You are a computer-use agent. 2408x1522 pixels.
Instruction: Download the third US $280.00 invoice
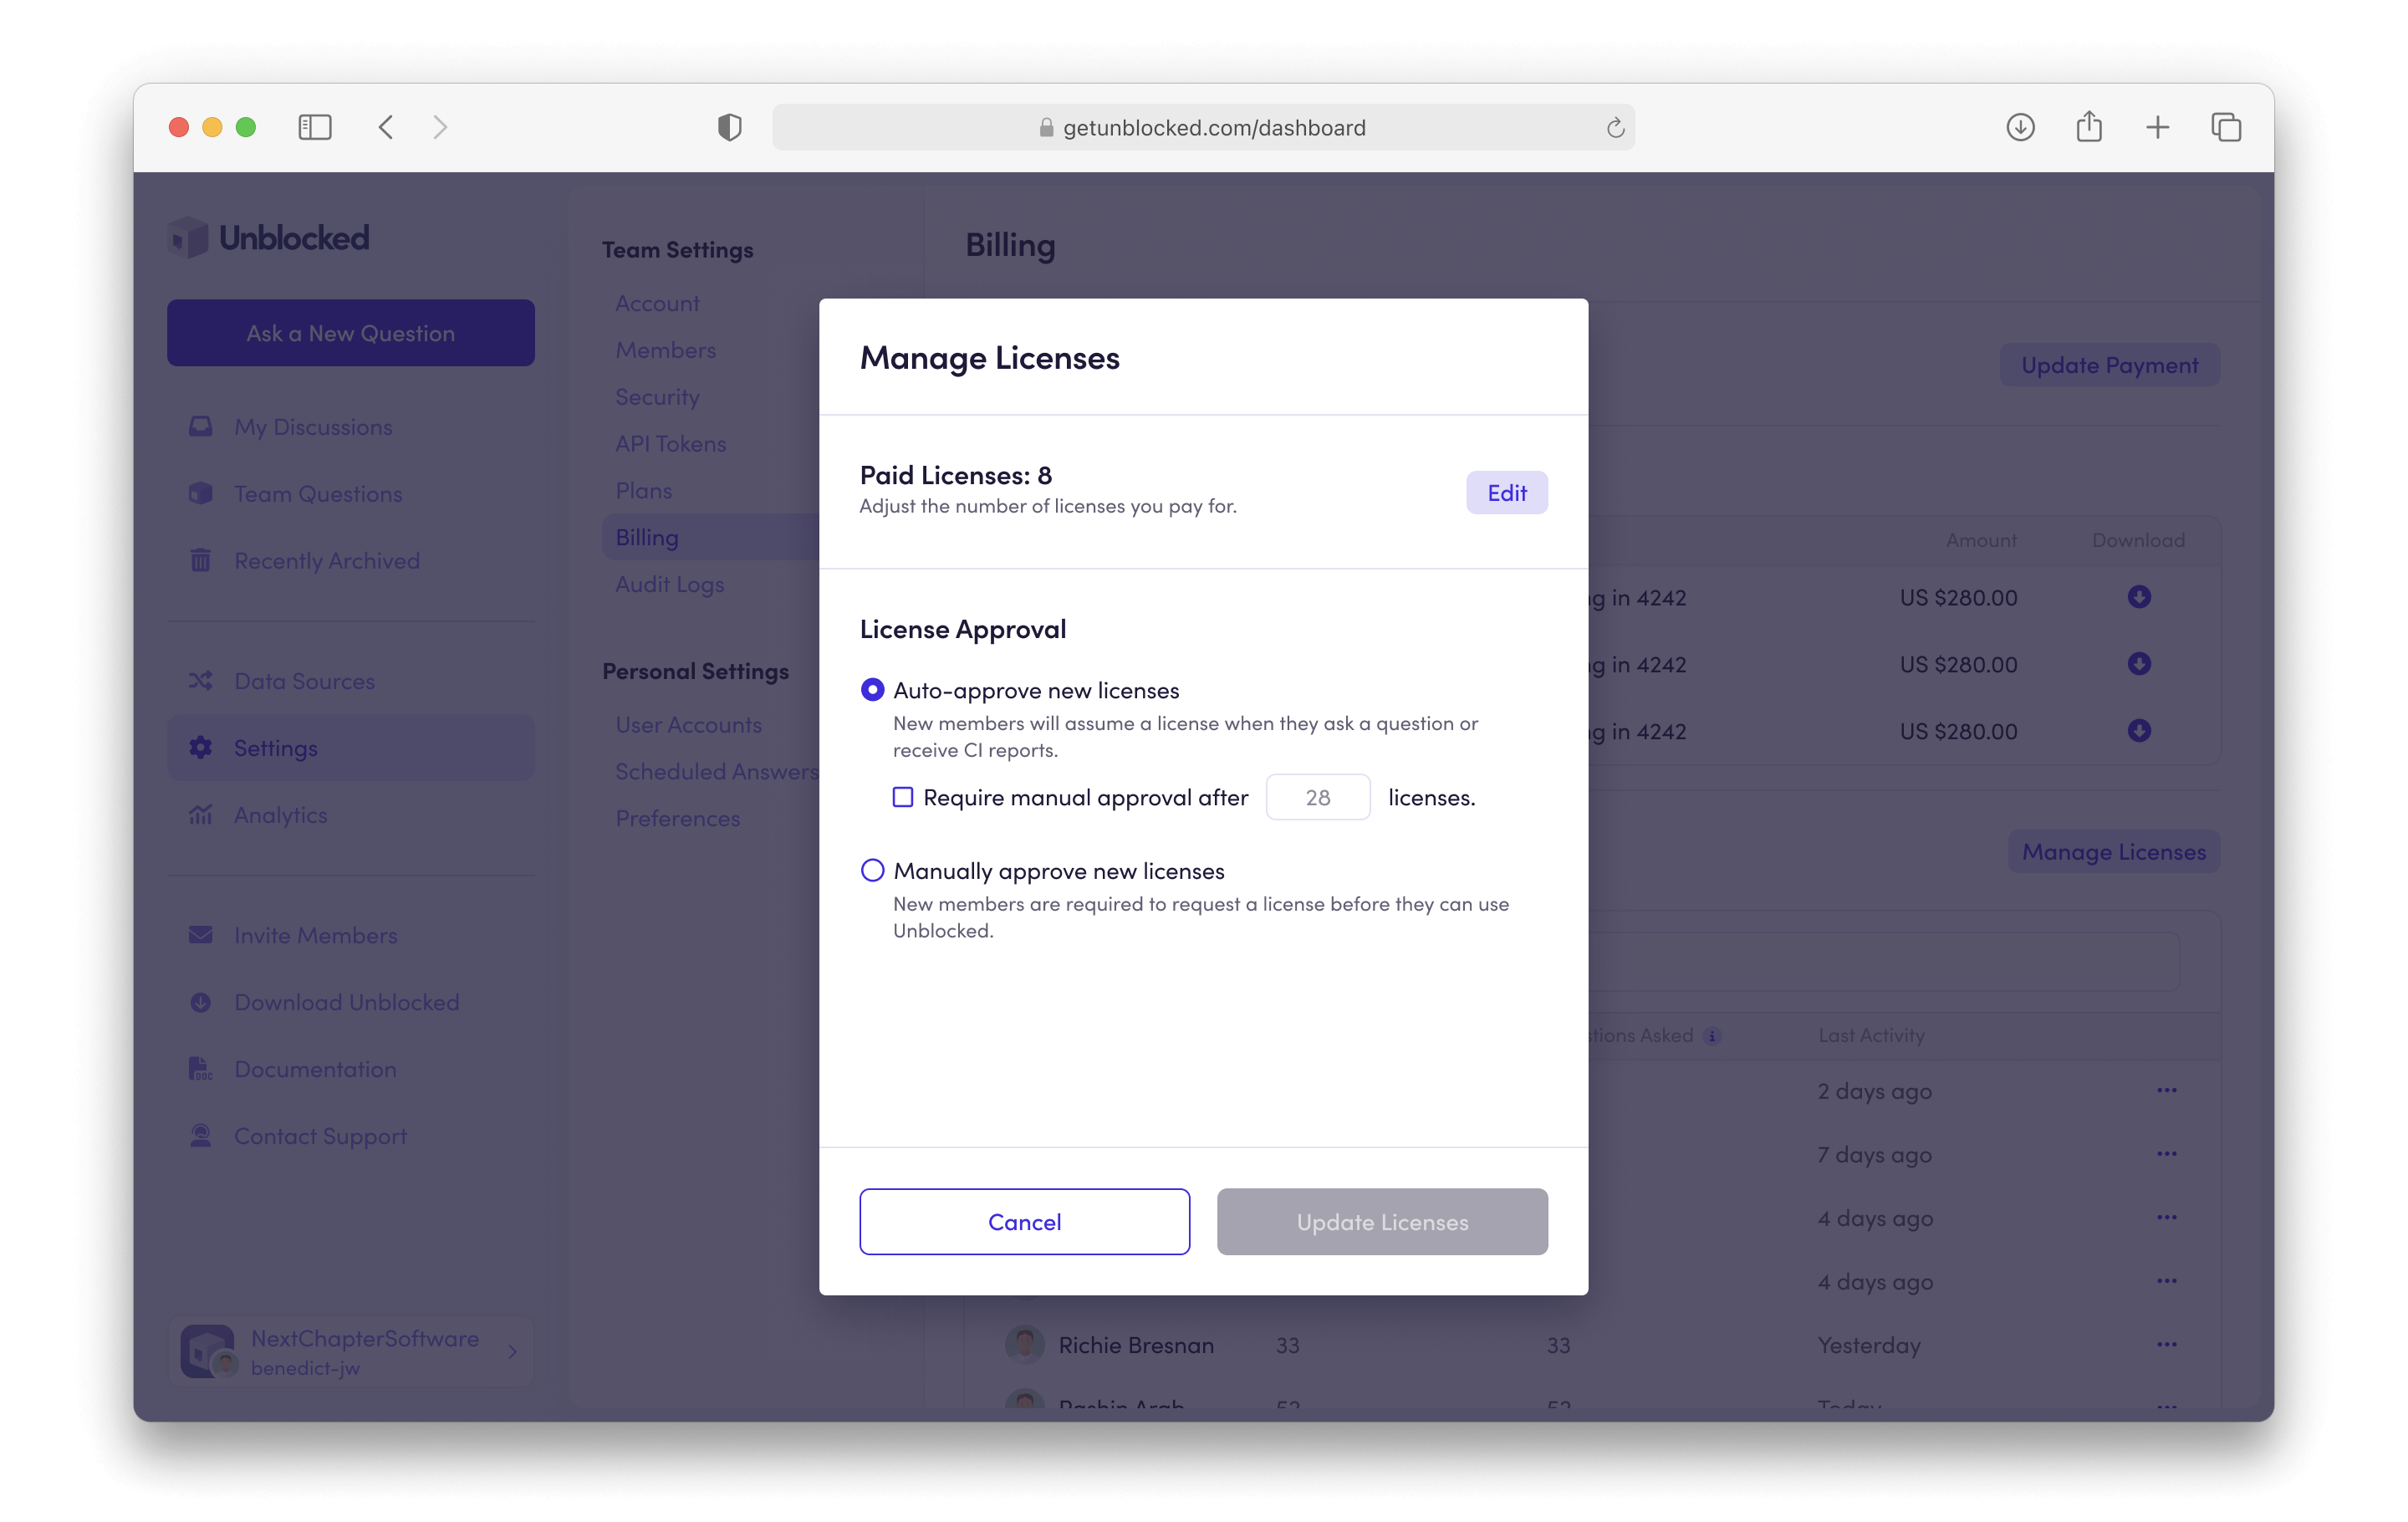[2138, 731]
